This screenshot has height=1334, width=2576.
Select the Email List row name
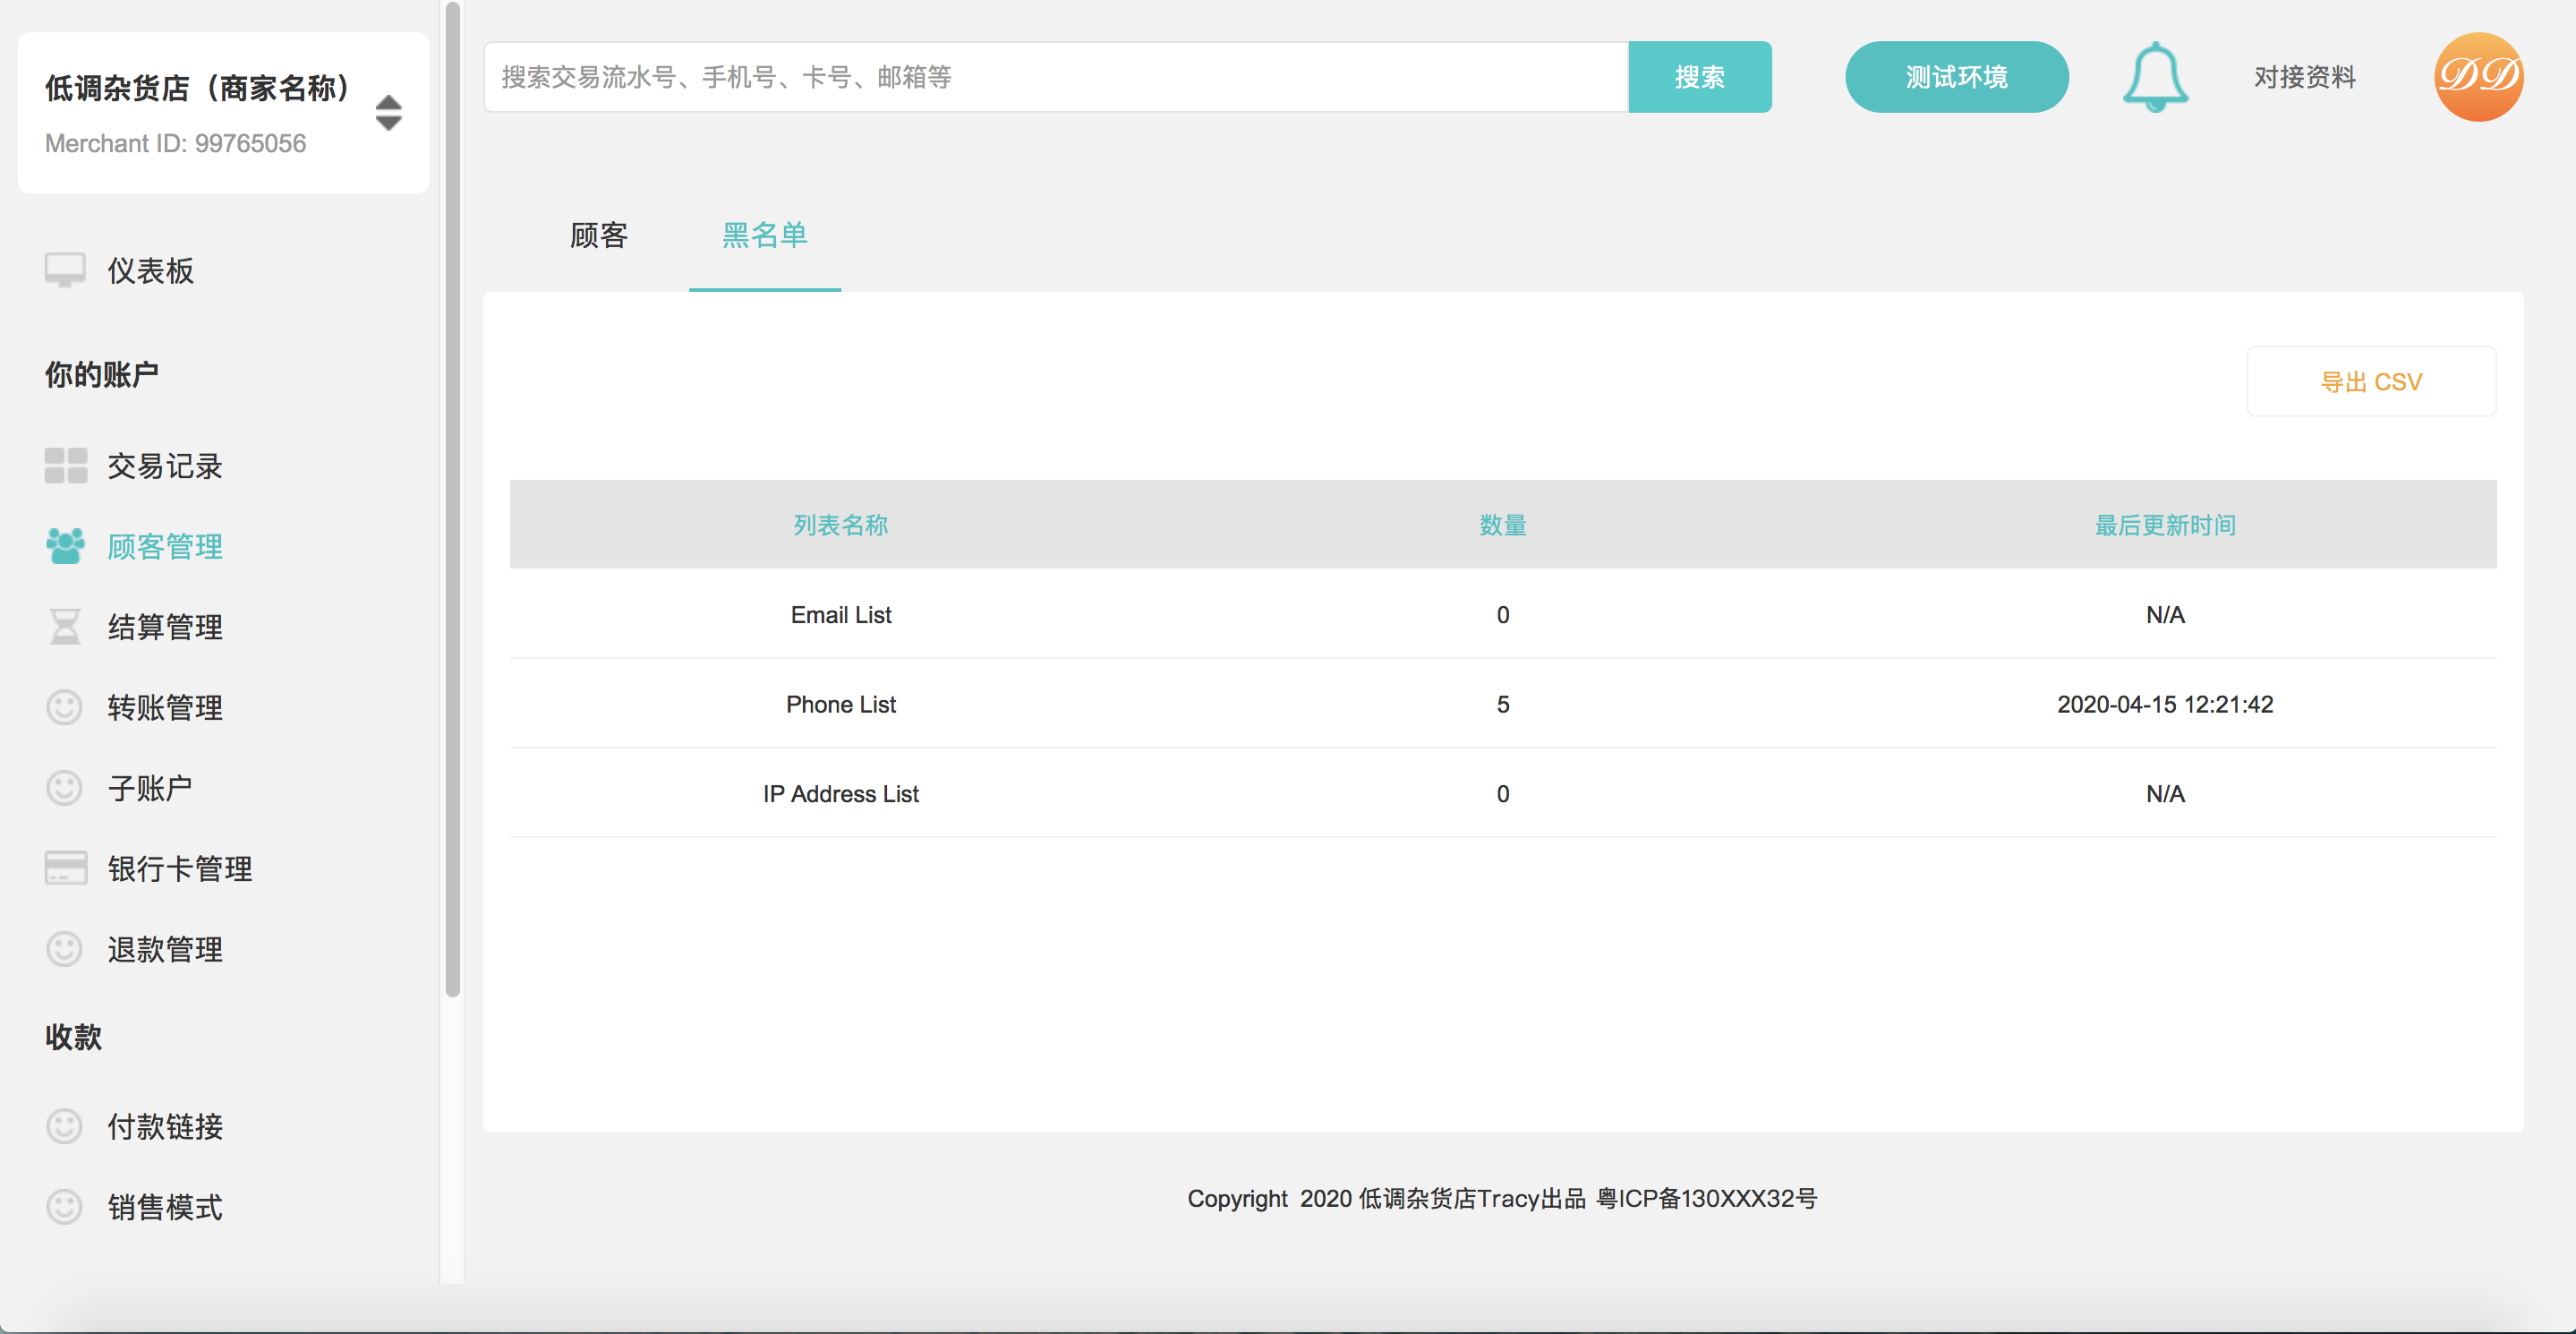[x=841, y=615]
